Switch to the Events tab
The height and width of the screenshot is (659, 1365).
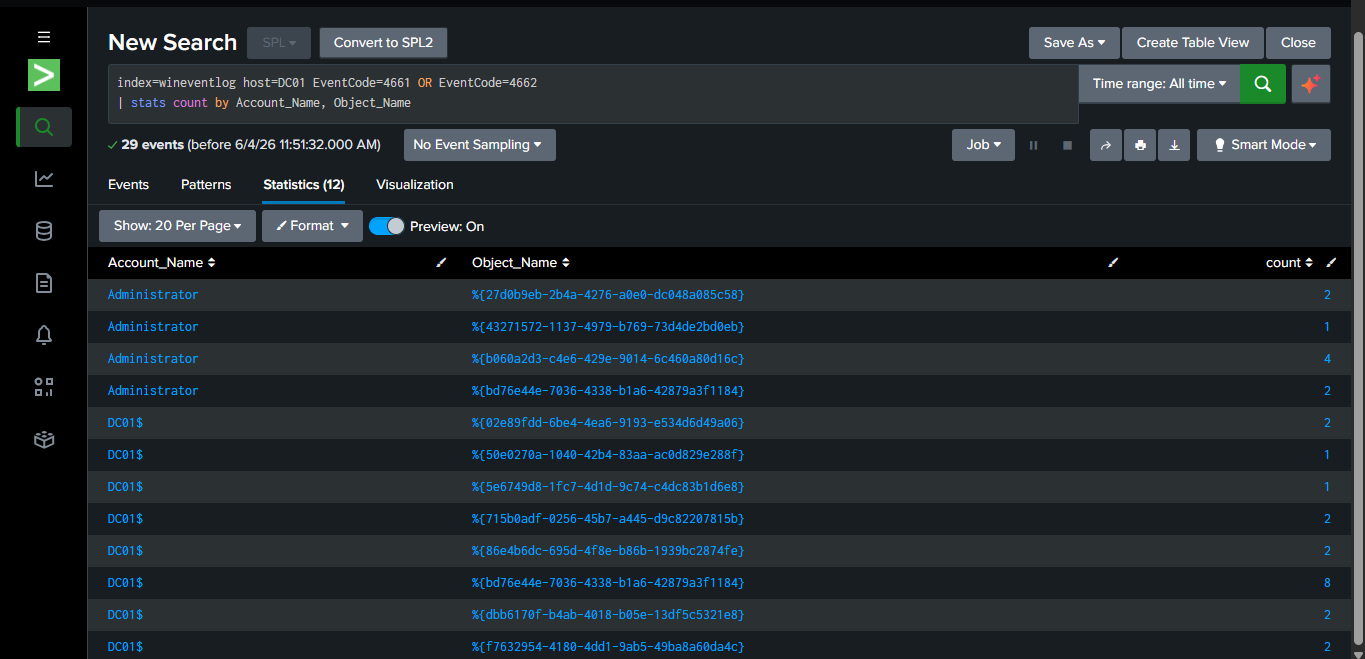(x=128, y=185)
